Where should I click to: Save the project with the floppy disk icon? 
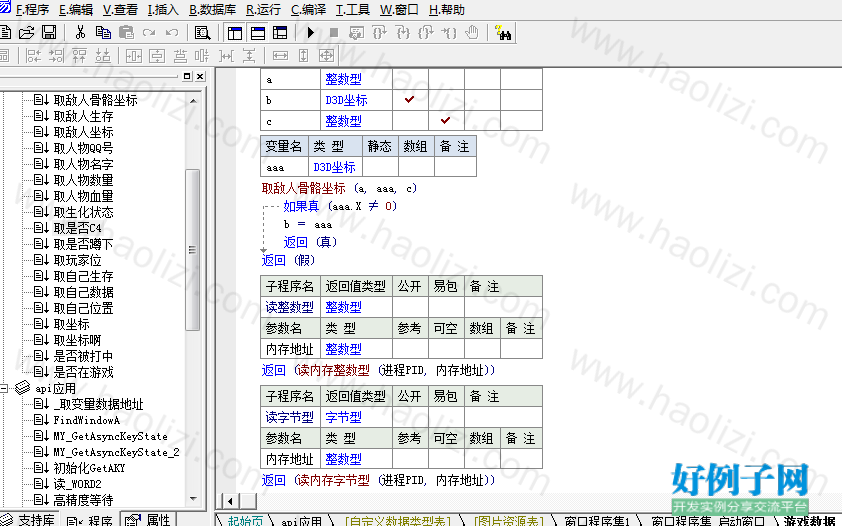[49, 33]
